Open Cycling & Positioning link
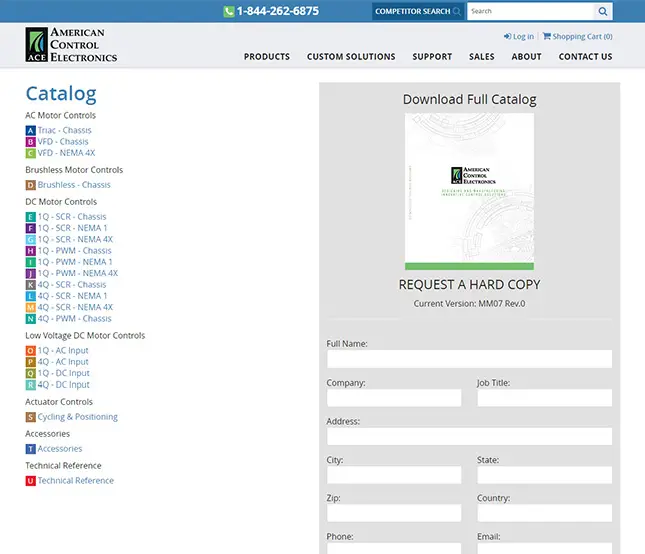The image size is (645, 554). click(78, 417)
